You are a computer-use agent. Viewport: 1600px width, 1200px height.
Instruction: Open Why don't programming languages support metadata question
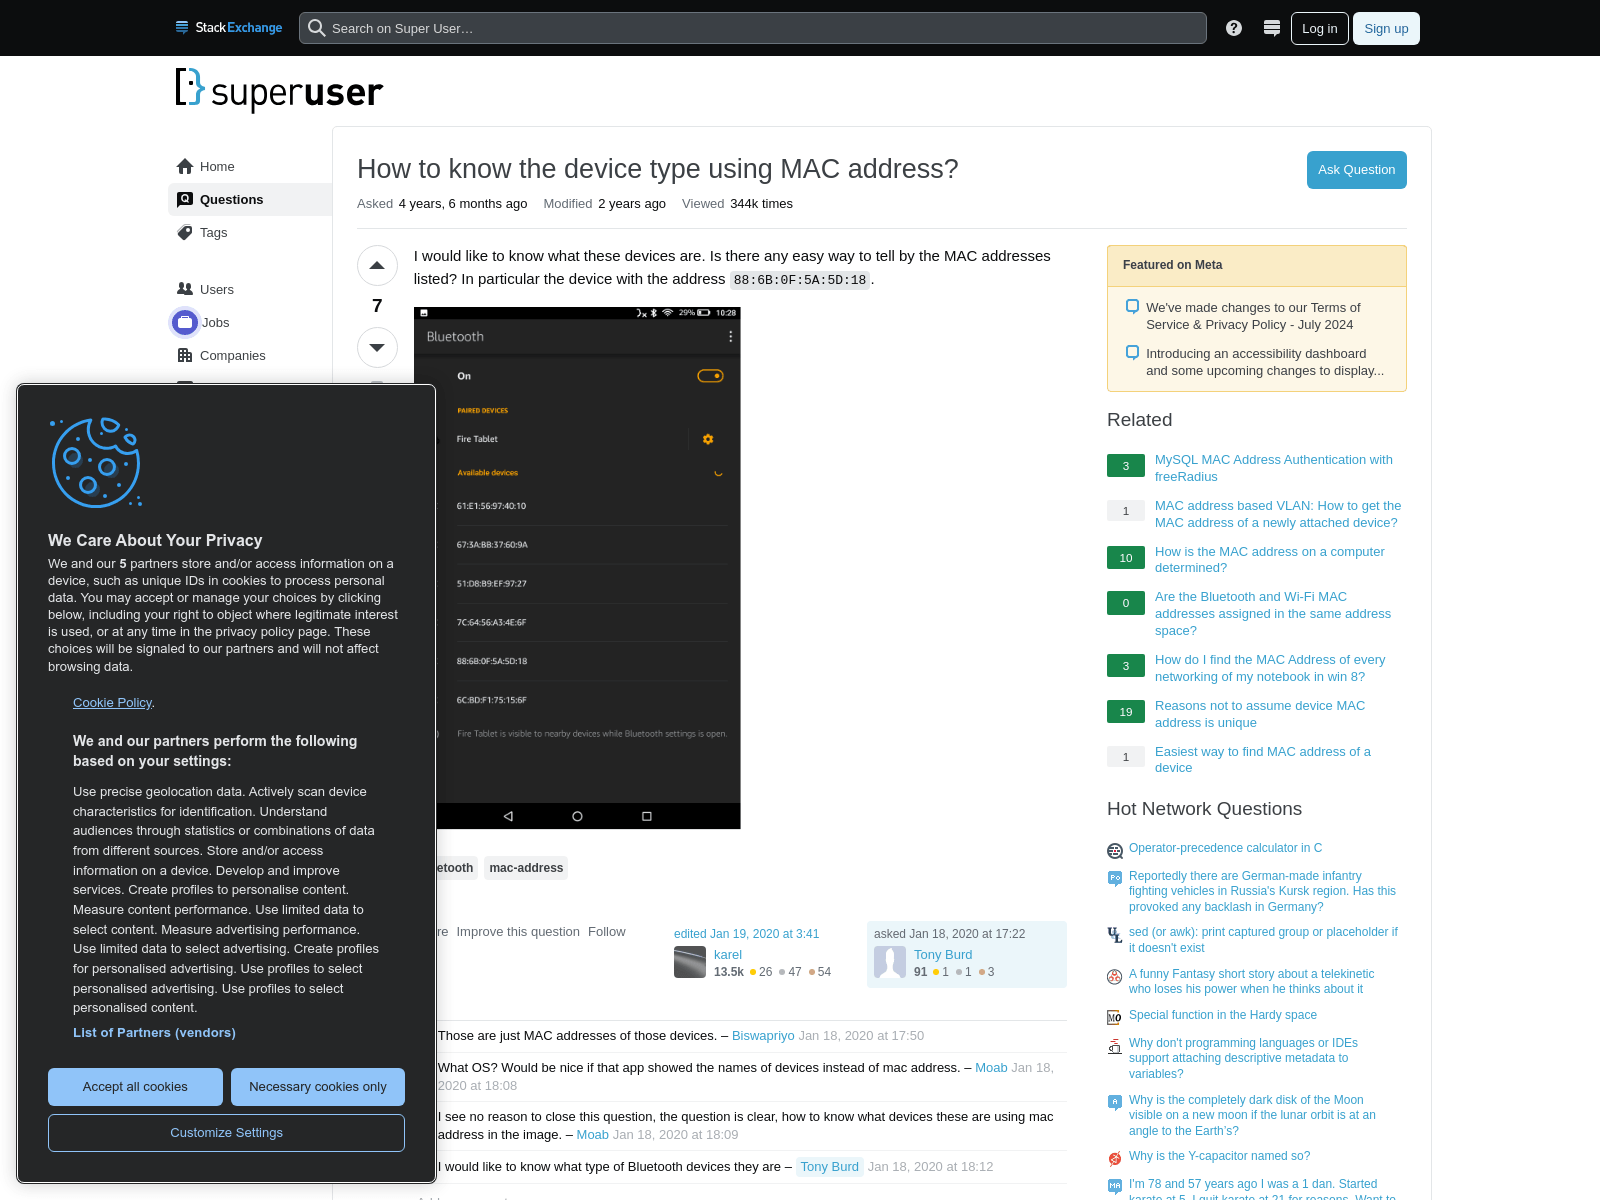tap(1243, 1058)
